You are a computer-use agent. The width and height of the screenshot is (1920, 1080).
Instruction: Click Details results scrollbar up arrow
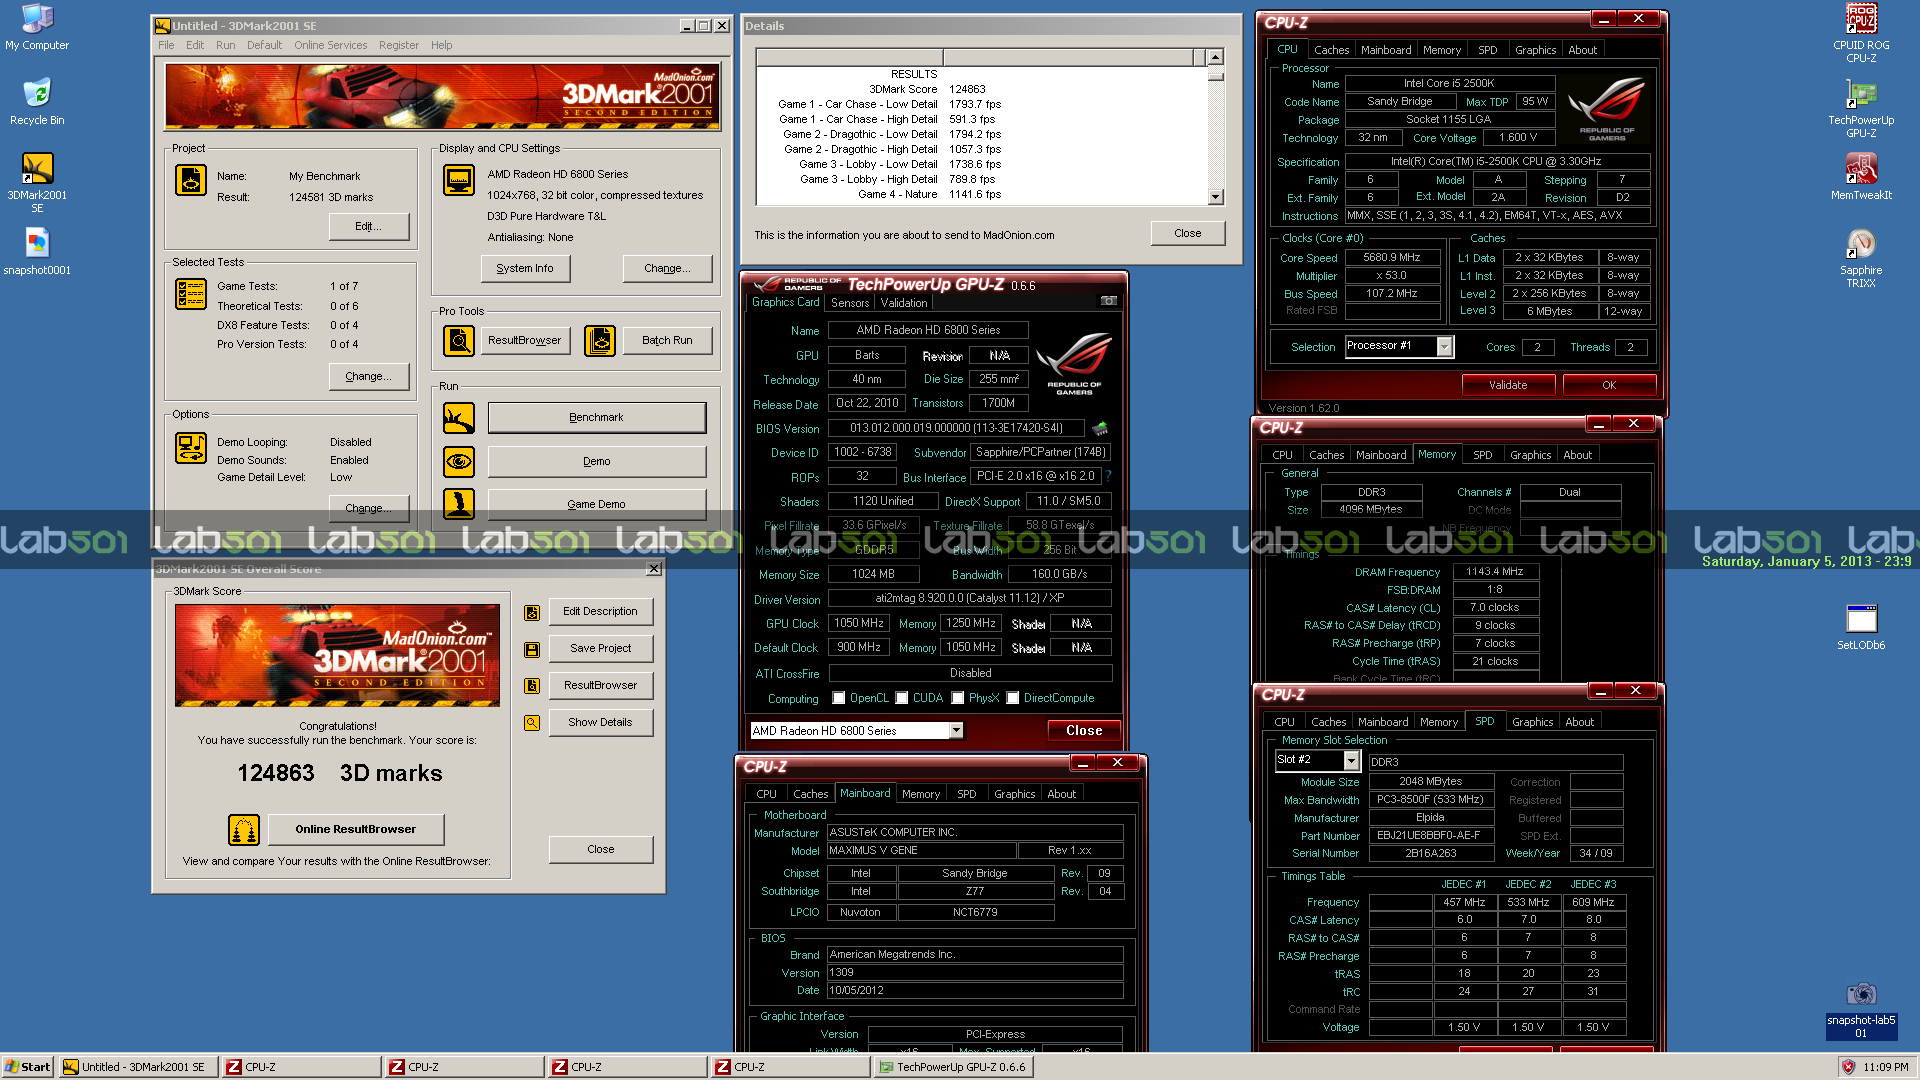[1215, 57]
